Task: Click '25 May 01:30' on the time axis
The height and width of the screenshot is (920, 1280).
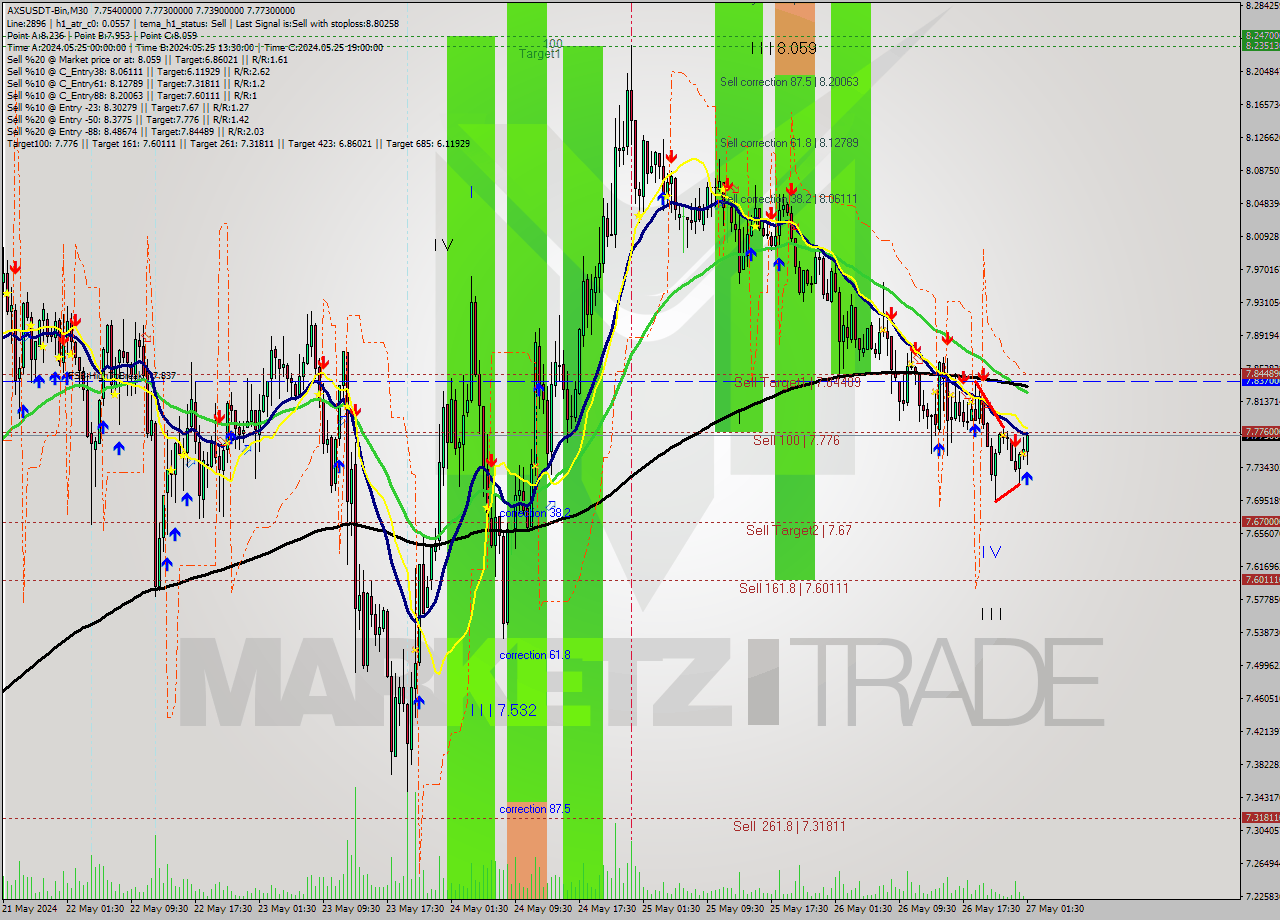Action: pos(673,909)
